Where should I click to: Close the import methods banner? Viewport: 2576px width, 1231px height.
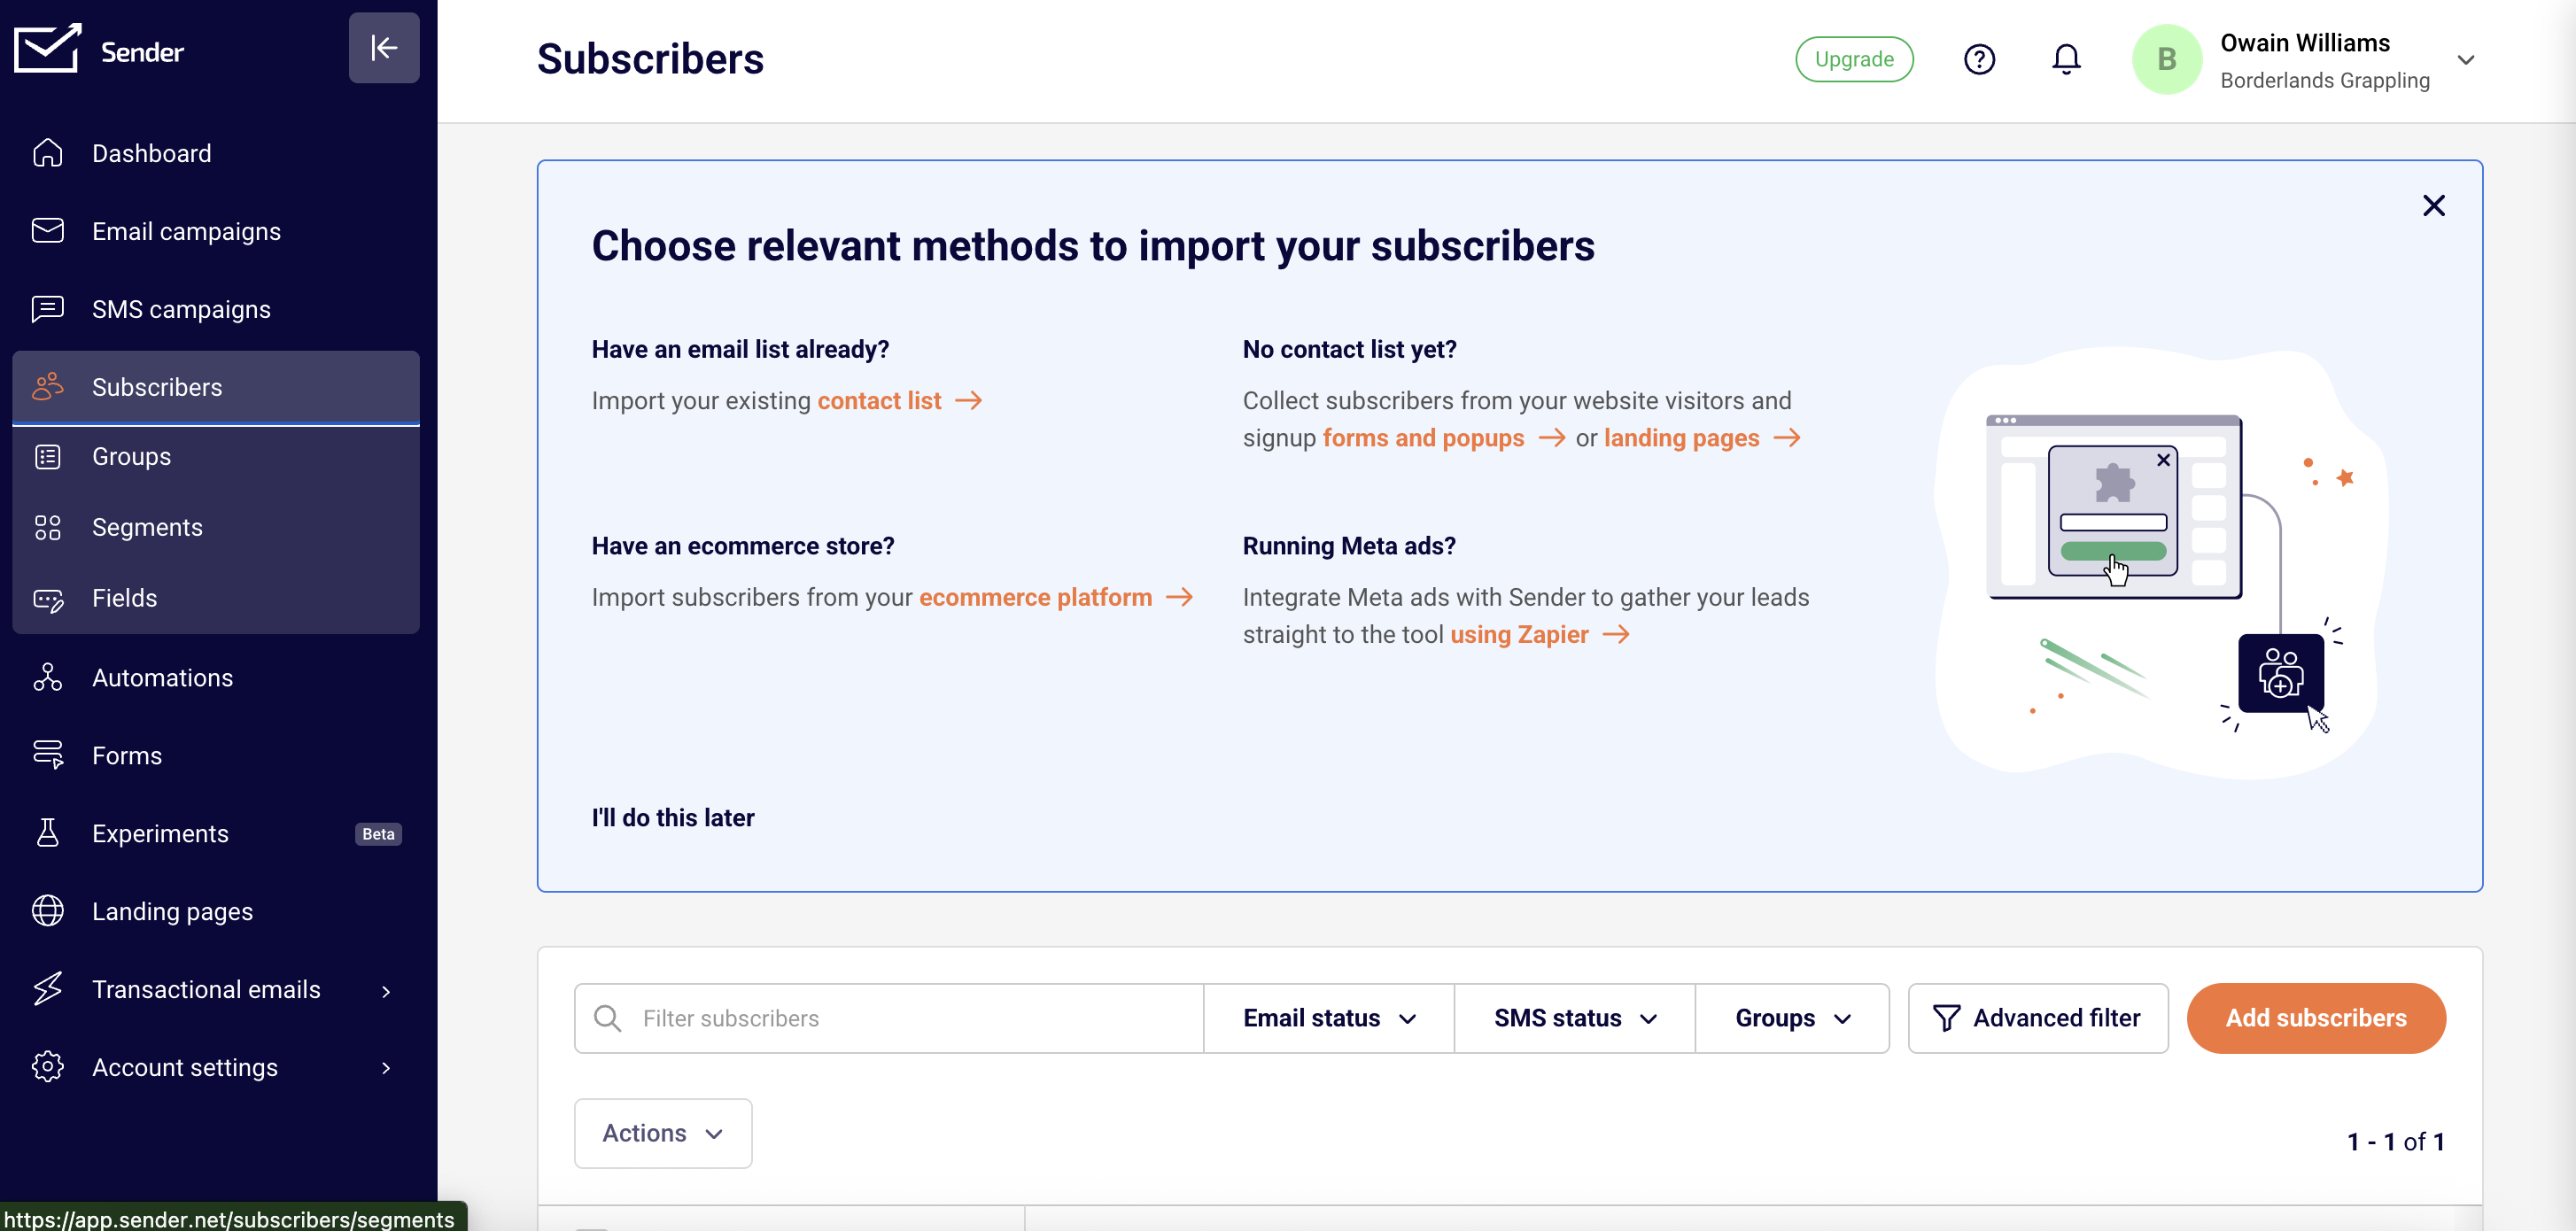[x=2433, y=205]
